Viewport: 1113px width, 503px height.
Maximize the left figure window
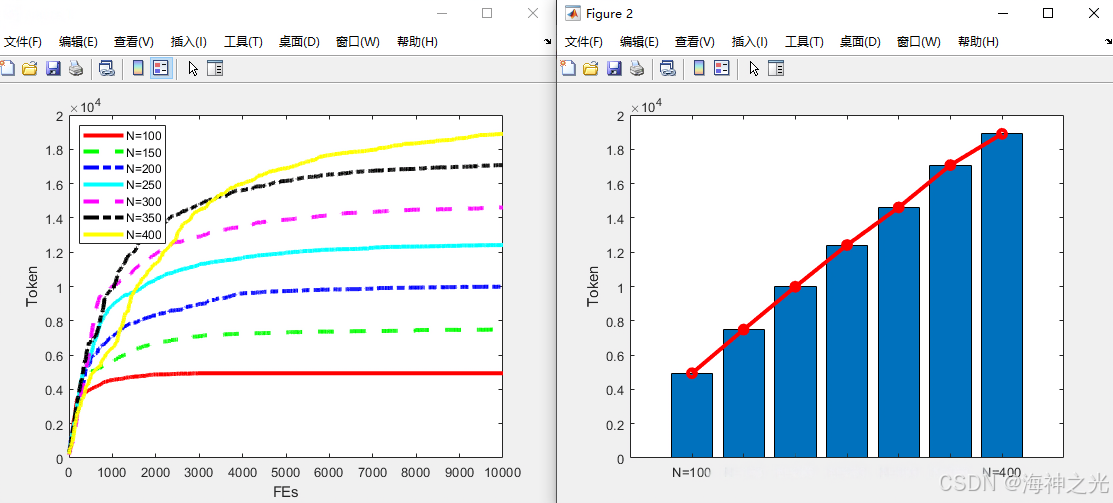click(487, 13)
